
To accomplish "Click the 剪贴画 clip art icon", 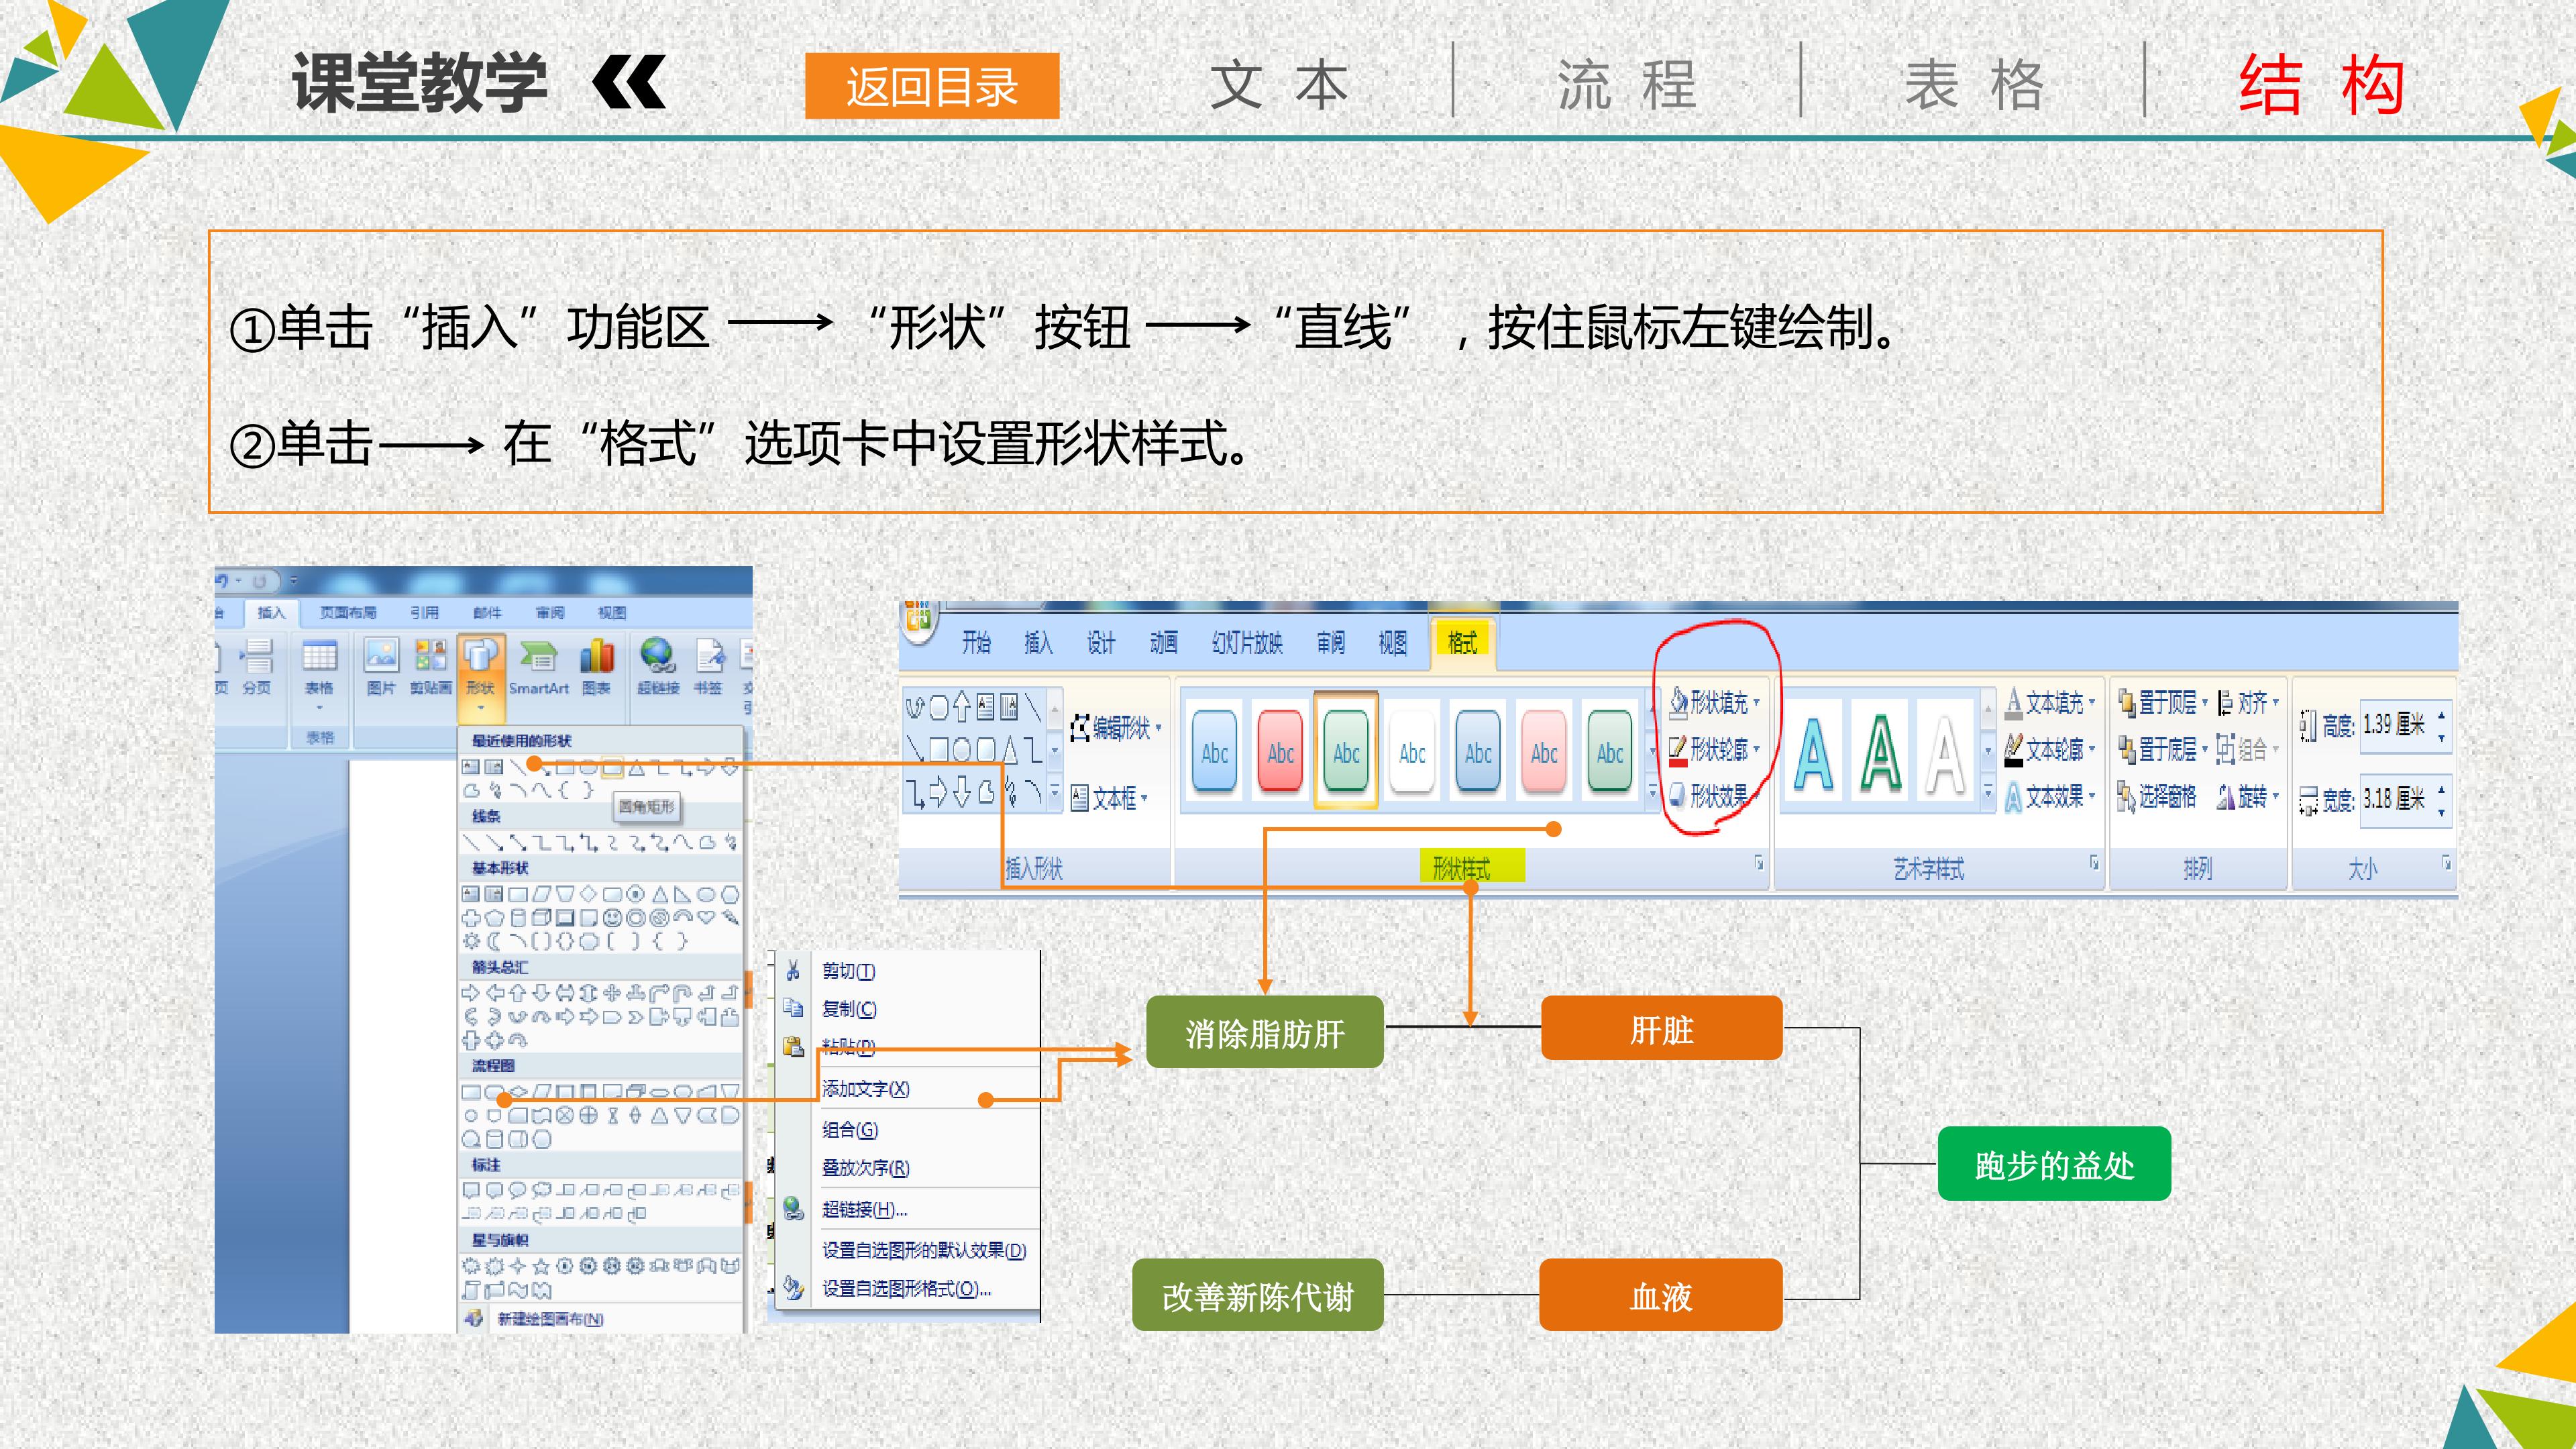I will tap(431, 667).
